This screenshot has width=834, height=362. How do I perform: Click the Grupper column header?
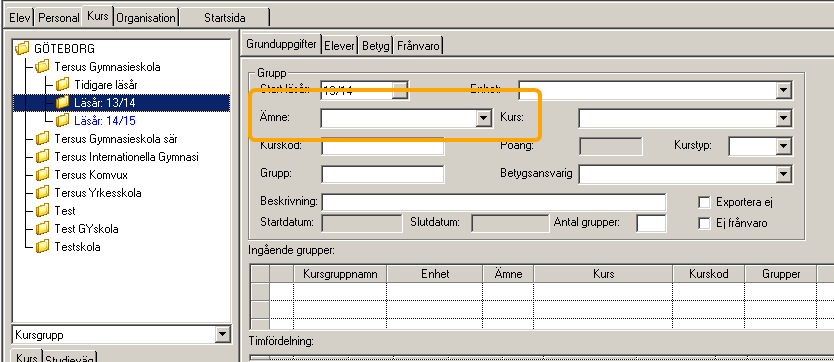(x=781, y=274)
